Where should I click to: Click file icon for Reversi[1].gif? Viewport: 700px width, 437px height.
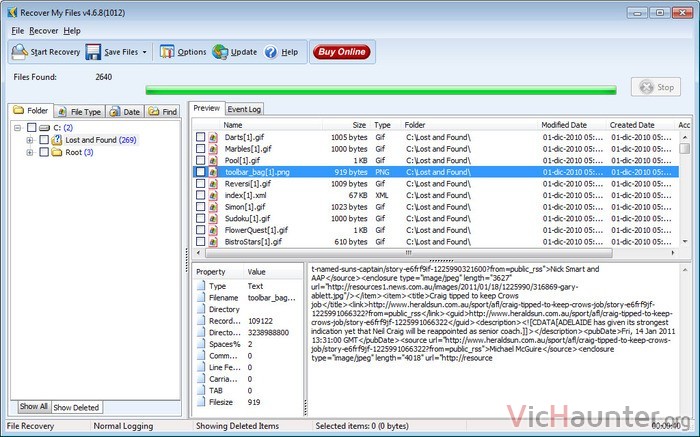point(213,183)
